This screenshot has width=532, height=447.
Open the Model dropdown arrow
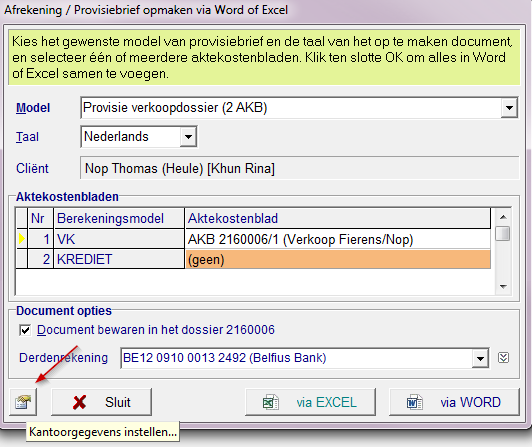(x=509, y=108)
